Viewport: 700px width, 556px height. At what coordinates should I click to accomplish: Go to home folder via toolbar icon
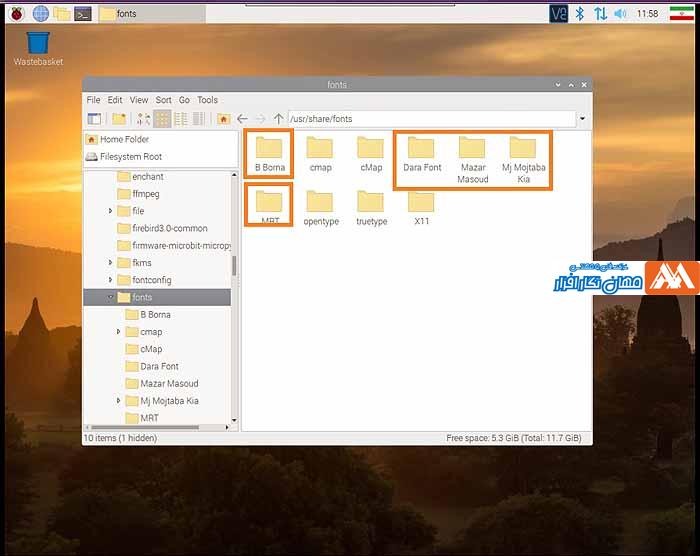click(x=224, y=119)
